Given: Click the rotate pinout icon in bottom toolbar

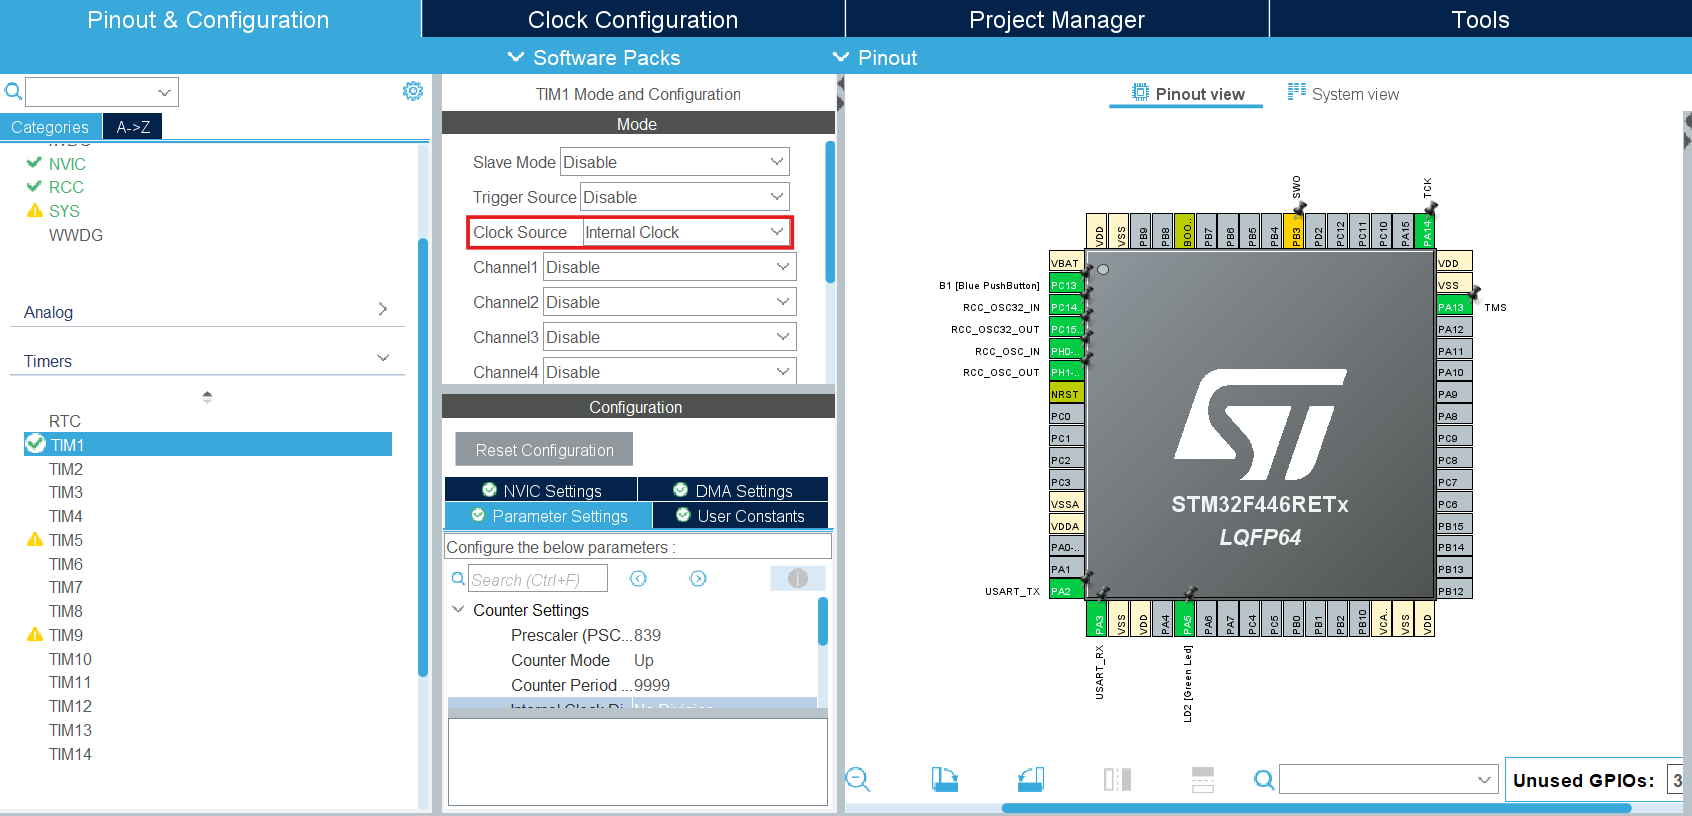Looking at the screenshot, I should [945, 779].
